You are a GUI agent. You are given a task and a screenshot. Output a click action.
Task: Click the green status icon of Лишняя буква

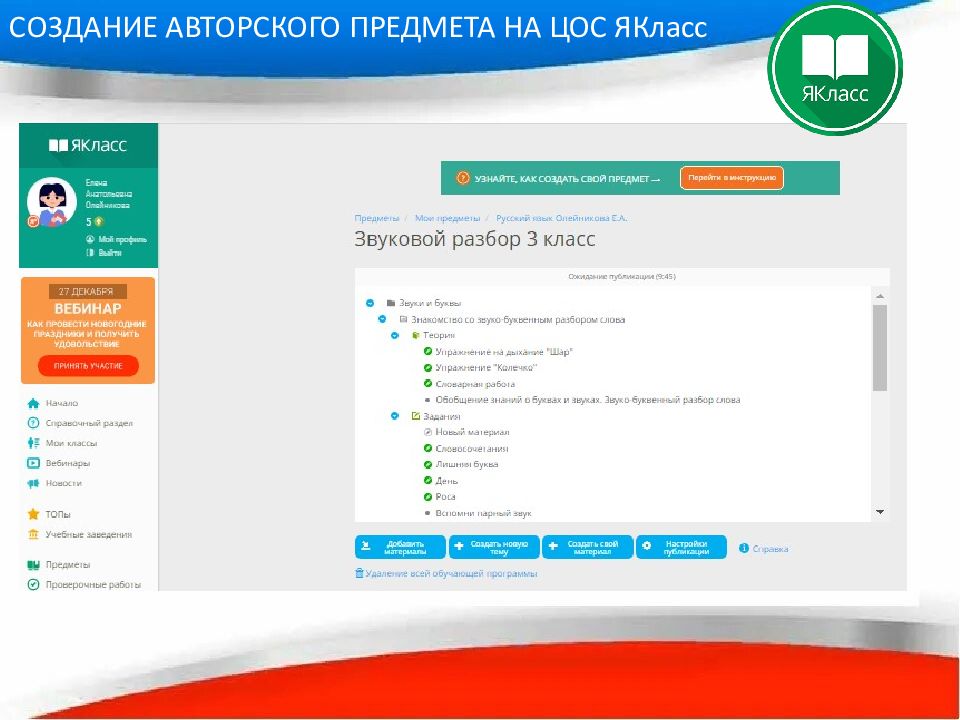click(x=428, y=465)
